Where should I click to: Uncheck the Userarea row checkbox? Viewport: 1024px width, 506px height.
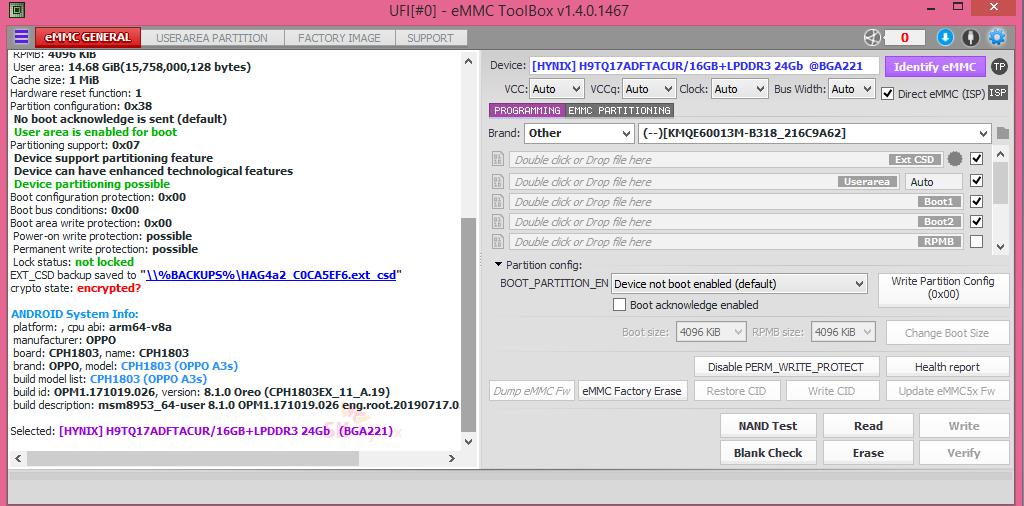click(x=976, y=181)
